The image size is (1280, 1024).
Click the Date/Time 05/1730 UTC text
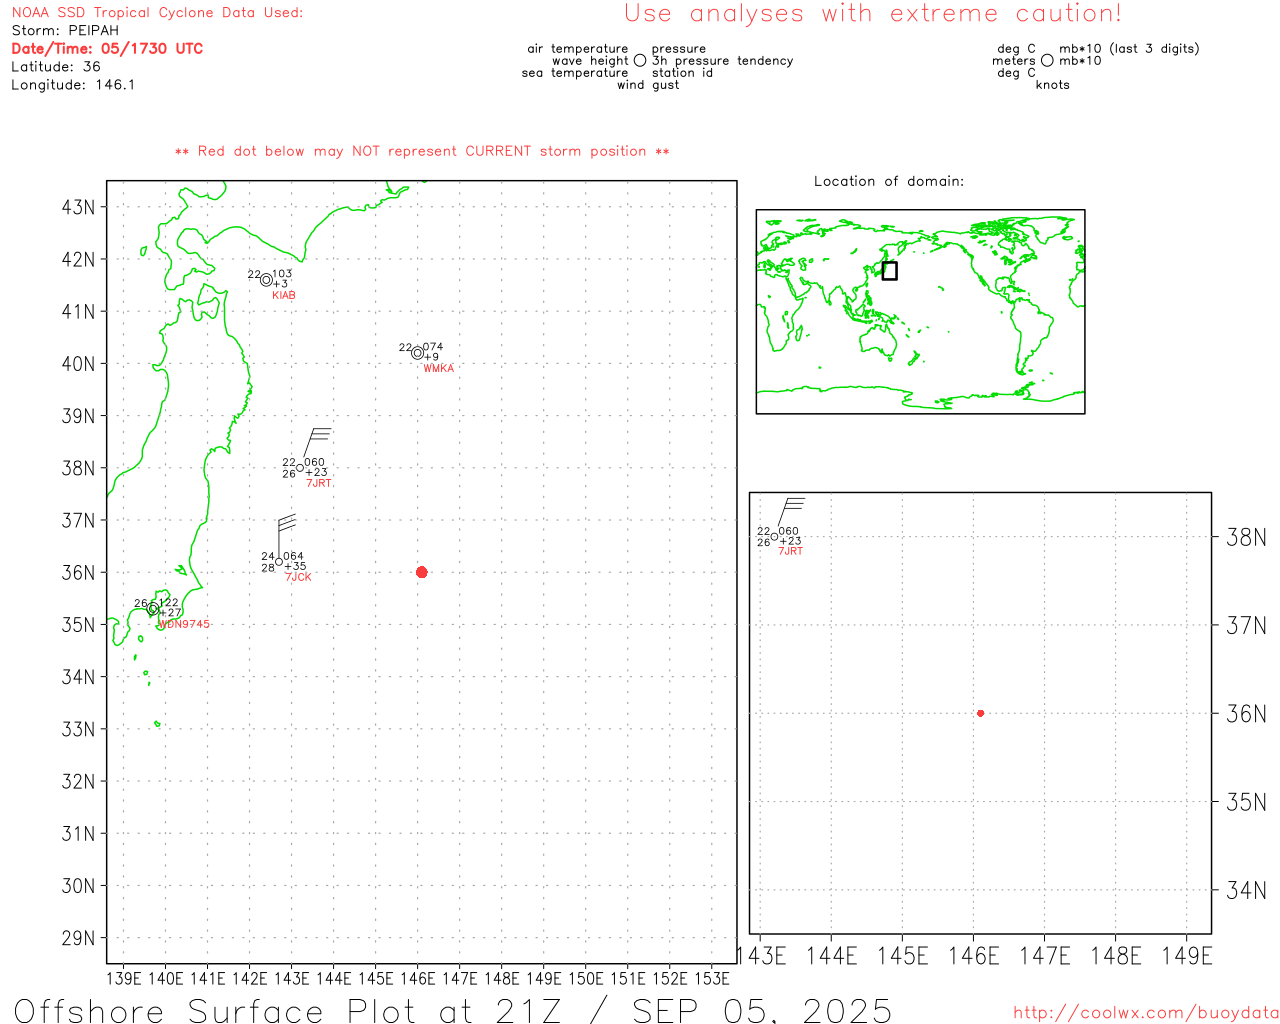(x=107, y=48)
